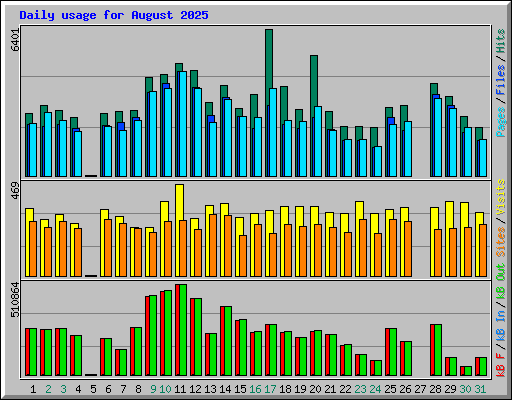Click day label '15' on the x-axis

click(240, 389)
